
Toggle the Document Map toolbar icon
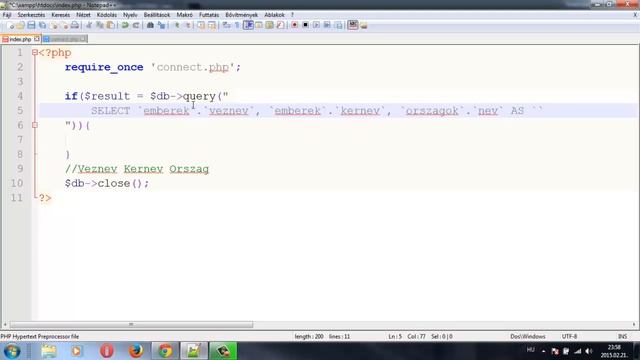pos(269,25)
